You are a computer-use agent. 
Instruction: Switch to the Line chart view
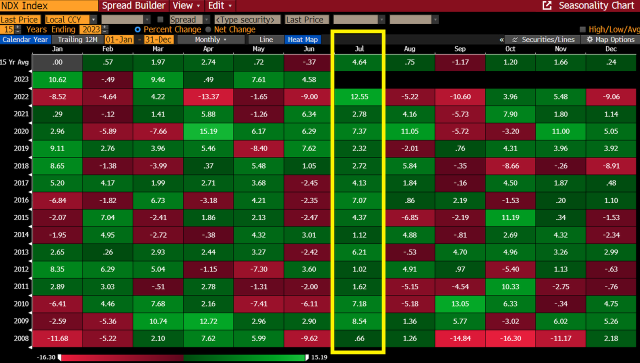(266, 40)
